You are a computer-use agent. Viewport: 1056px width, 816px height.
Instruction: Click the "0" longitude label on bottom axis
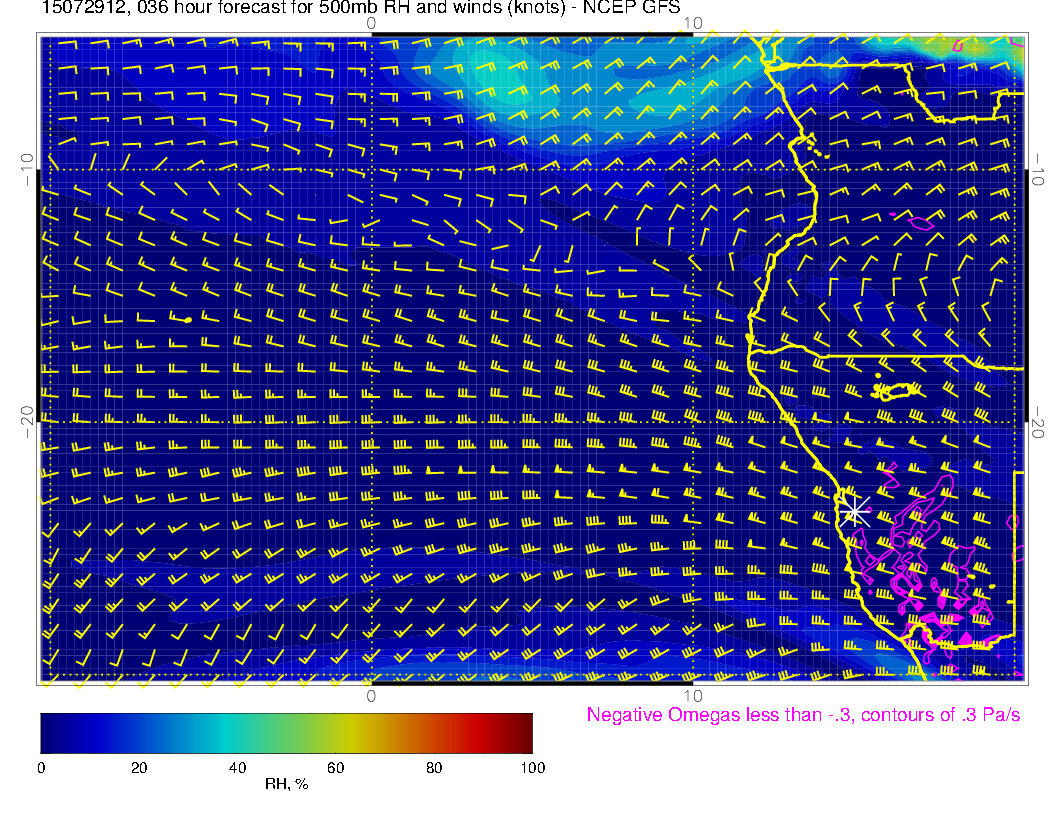371,695
